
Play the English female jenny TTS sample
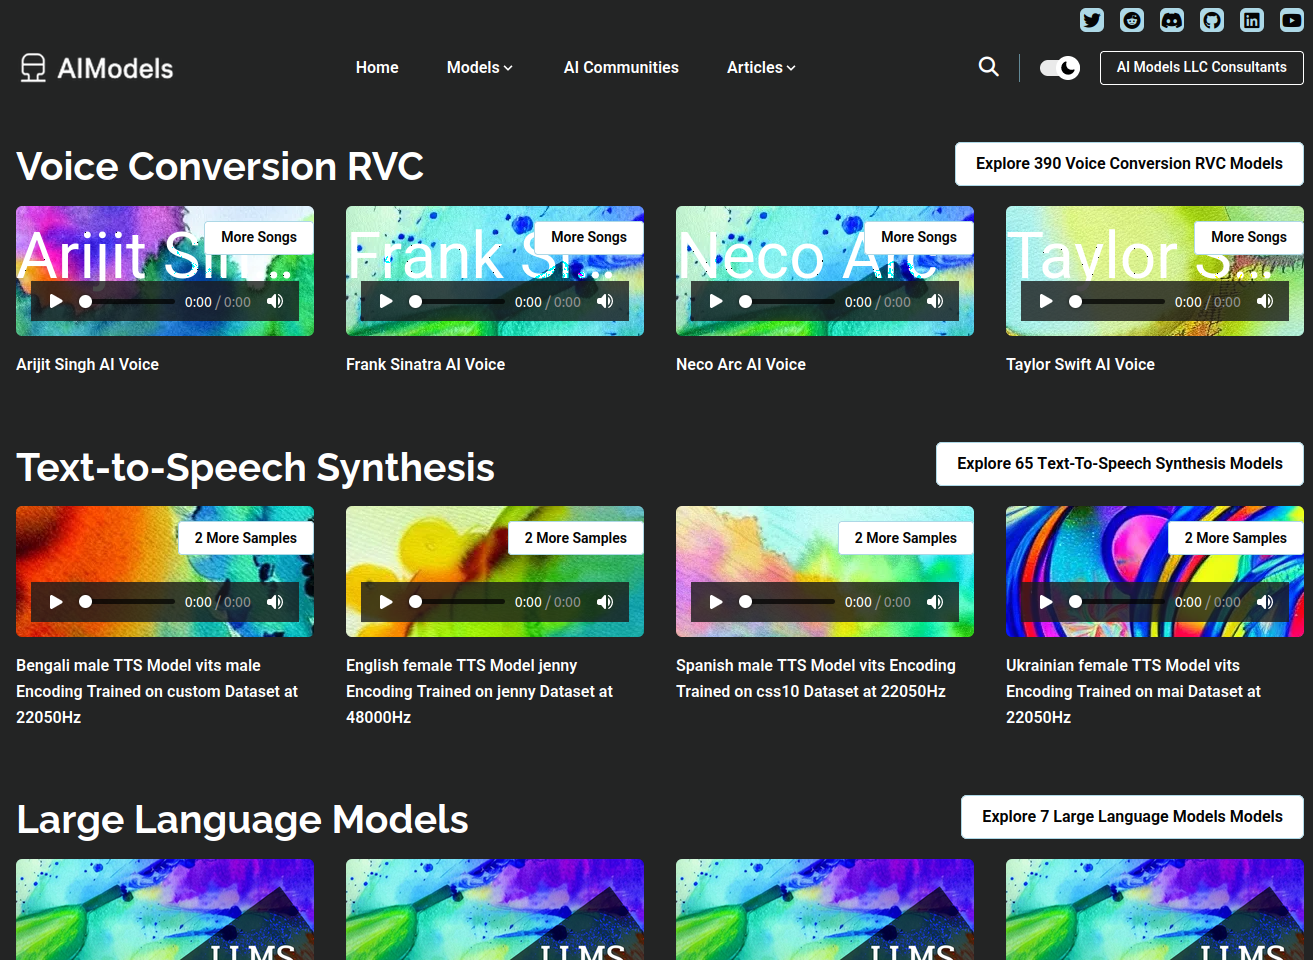pyautogui.click(x=386, y=602)
